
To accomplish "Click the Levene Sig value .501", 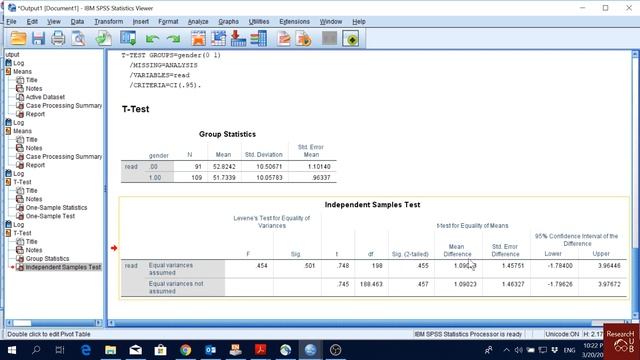I will [x=309, y=266].
